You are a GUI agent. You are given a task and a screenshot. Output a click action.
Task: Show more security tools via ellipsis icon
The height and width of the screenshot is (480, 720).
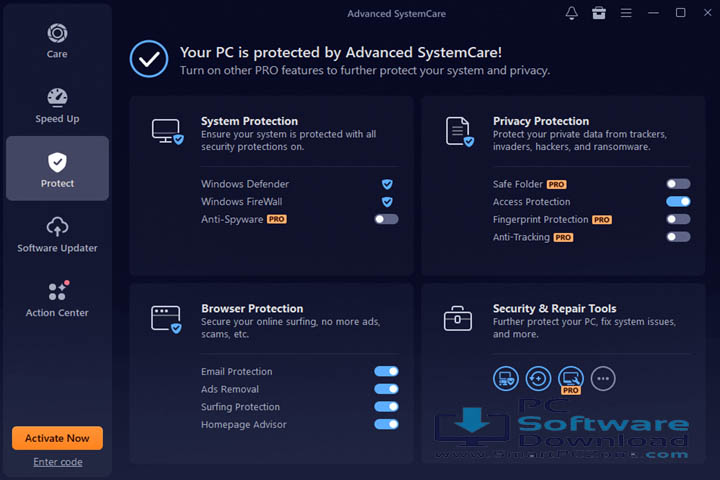(x=603, y=379)
